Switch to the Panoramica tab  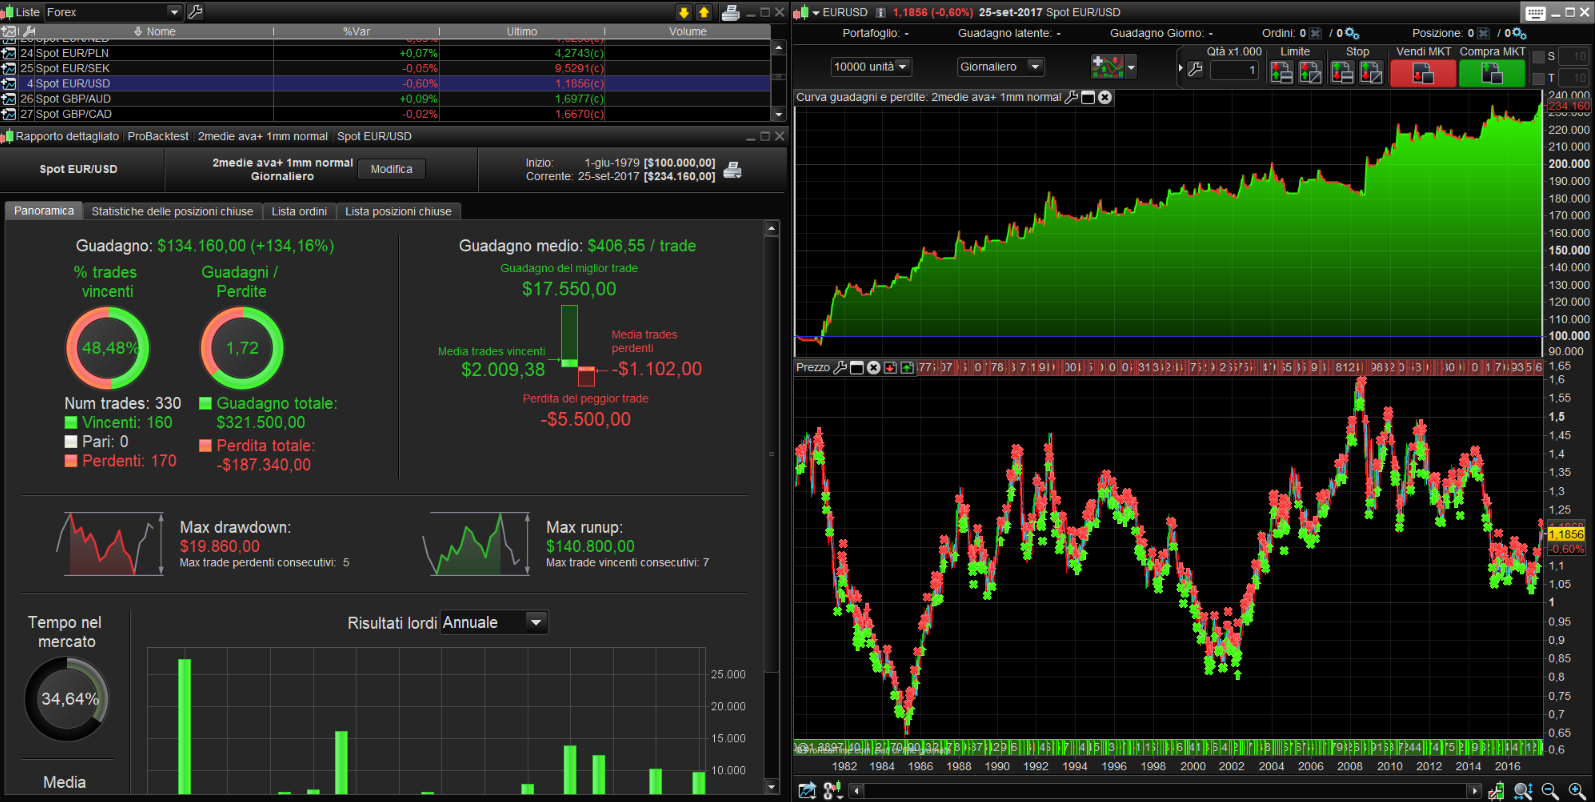tap(44, 211)
